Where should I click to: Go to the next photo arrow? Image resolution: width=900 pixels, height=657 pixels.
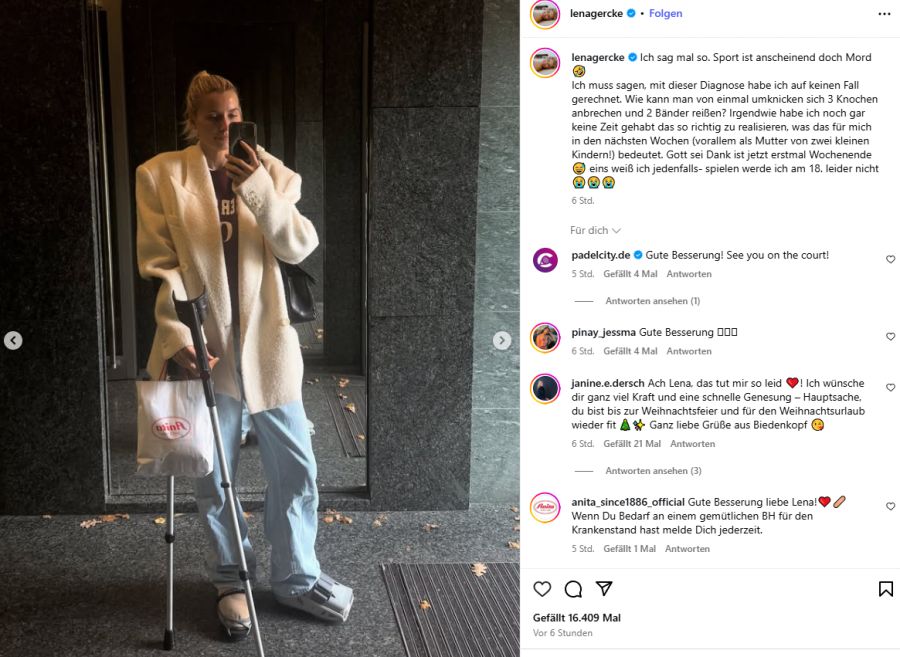[502, 340]
